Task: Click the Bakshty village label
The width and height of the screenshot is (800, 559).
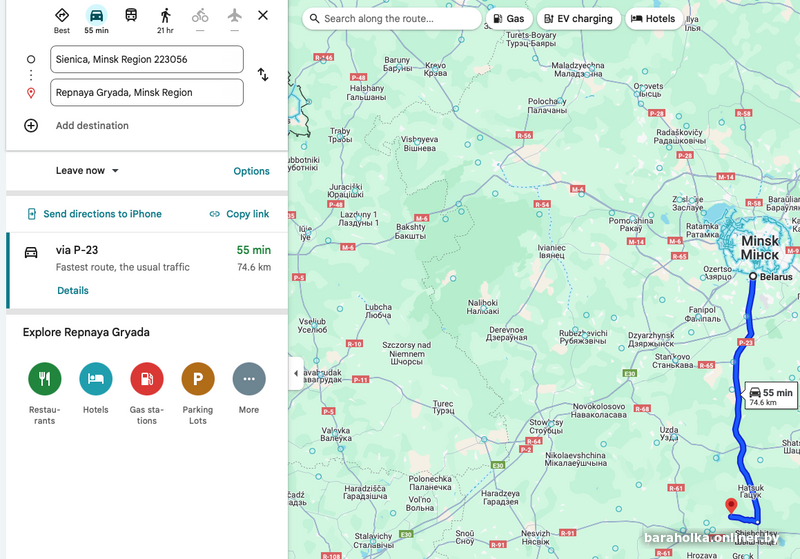Action: [x=410, y=231]
